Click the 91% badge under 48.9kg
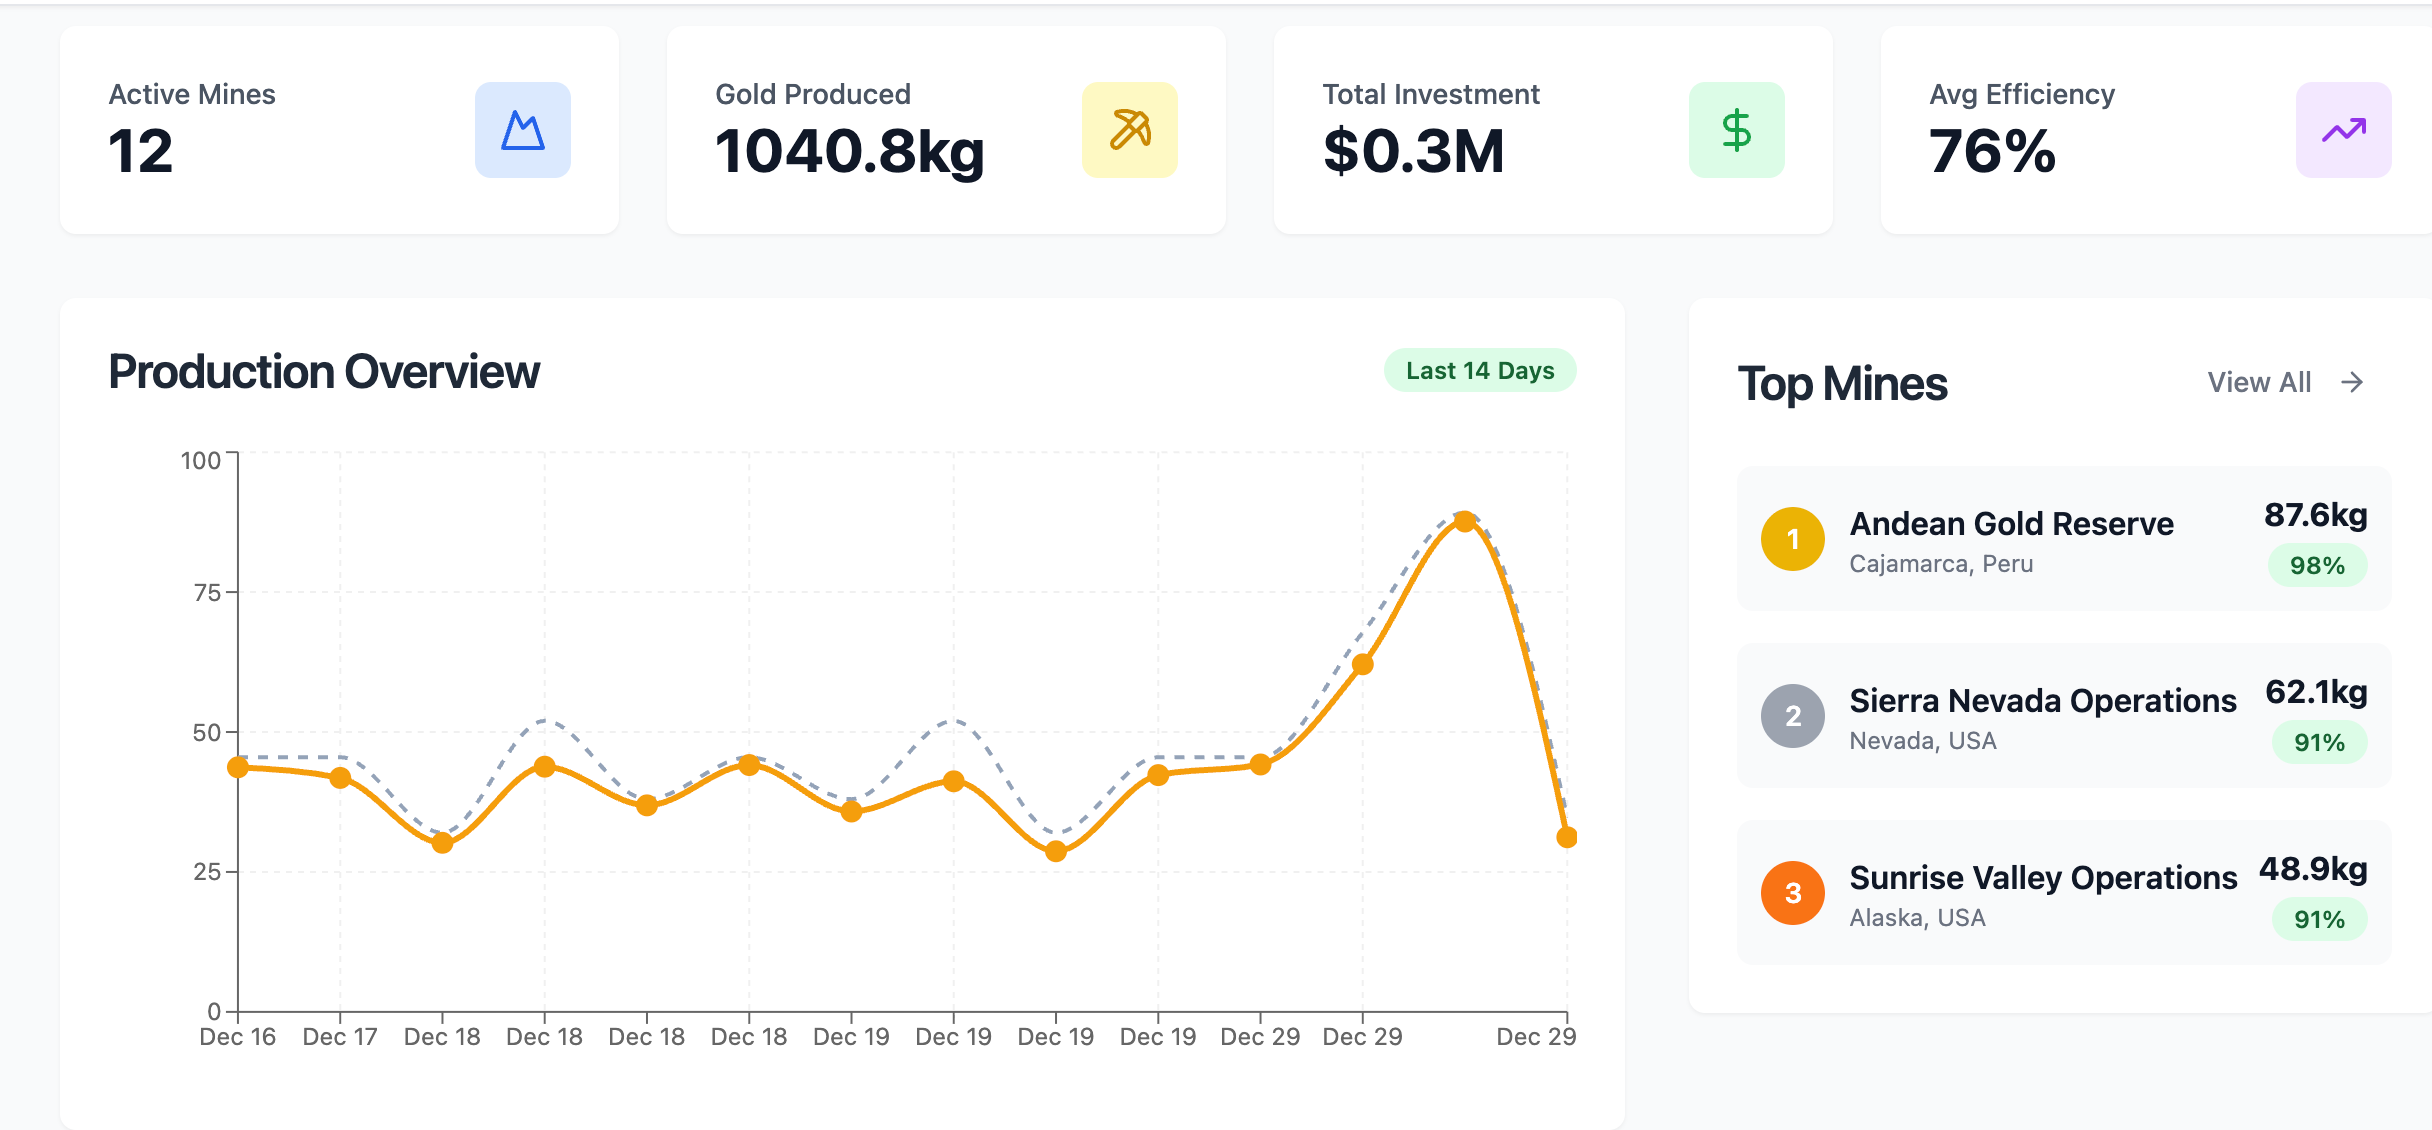 (2319, 919)
